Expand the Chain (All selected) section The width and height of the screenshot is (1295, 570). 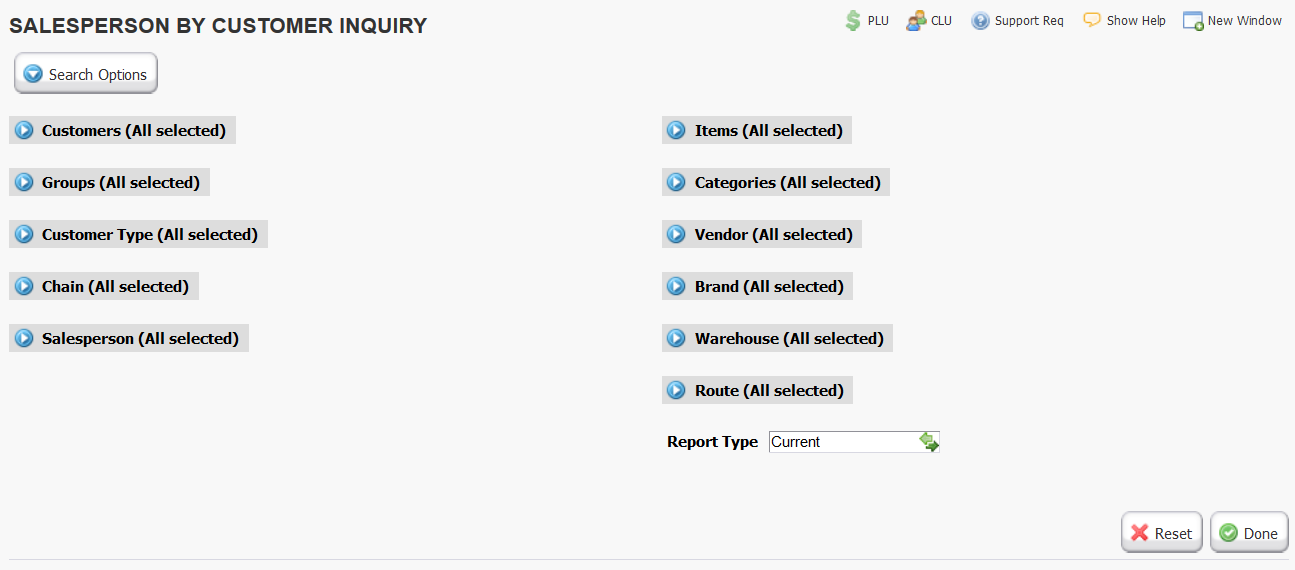[104, 287]
